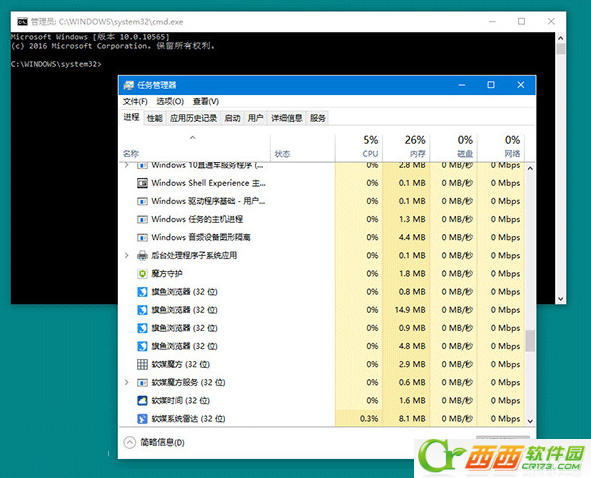Click the 软媒时间 weather icon
Viewport: 591px width, 478px height.
142,400
